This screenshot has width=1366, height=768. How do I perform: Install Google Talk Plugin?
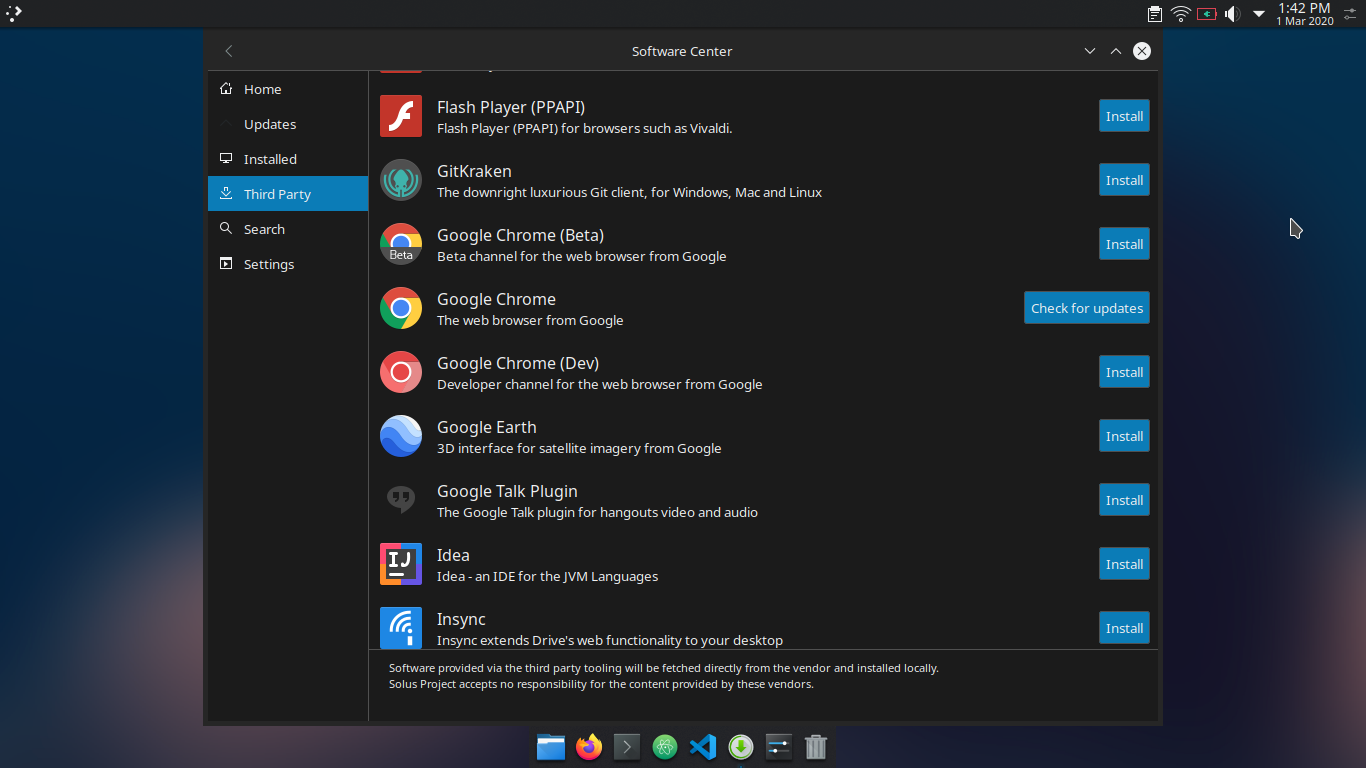click(x=1124, y=500)
